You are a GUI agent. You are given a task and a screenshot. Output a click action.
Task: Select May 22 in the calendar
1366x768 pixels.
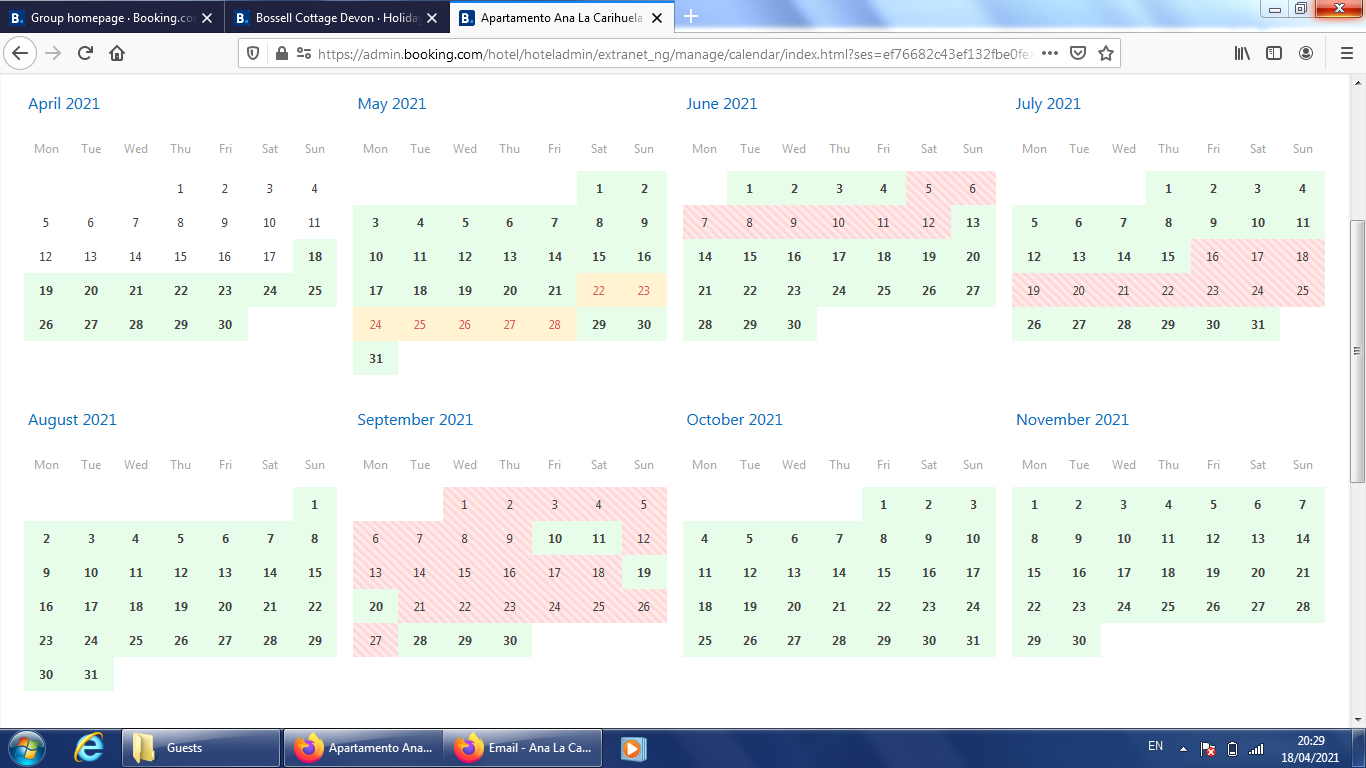[599, 291]
